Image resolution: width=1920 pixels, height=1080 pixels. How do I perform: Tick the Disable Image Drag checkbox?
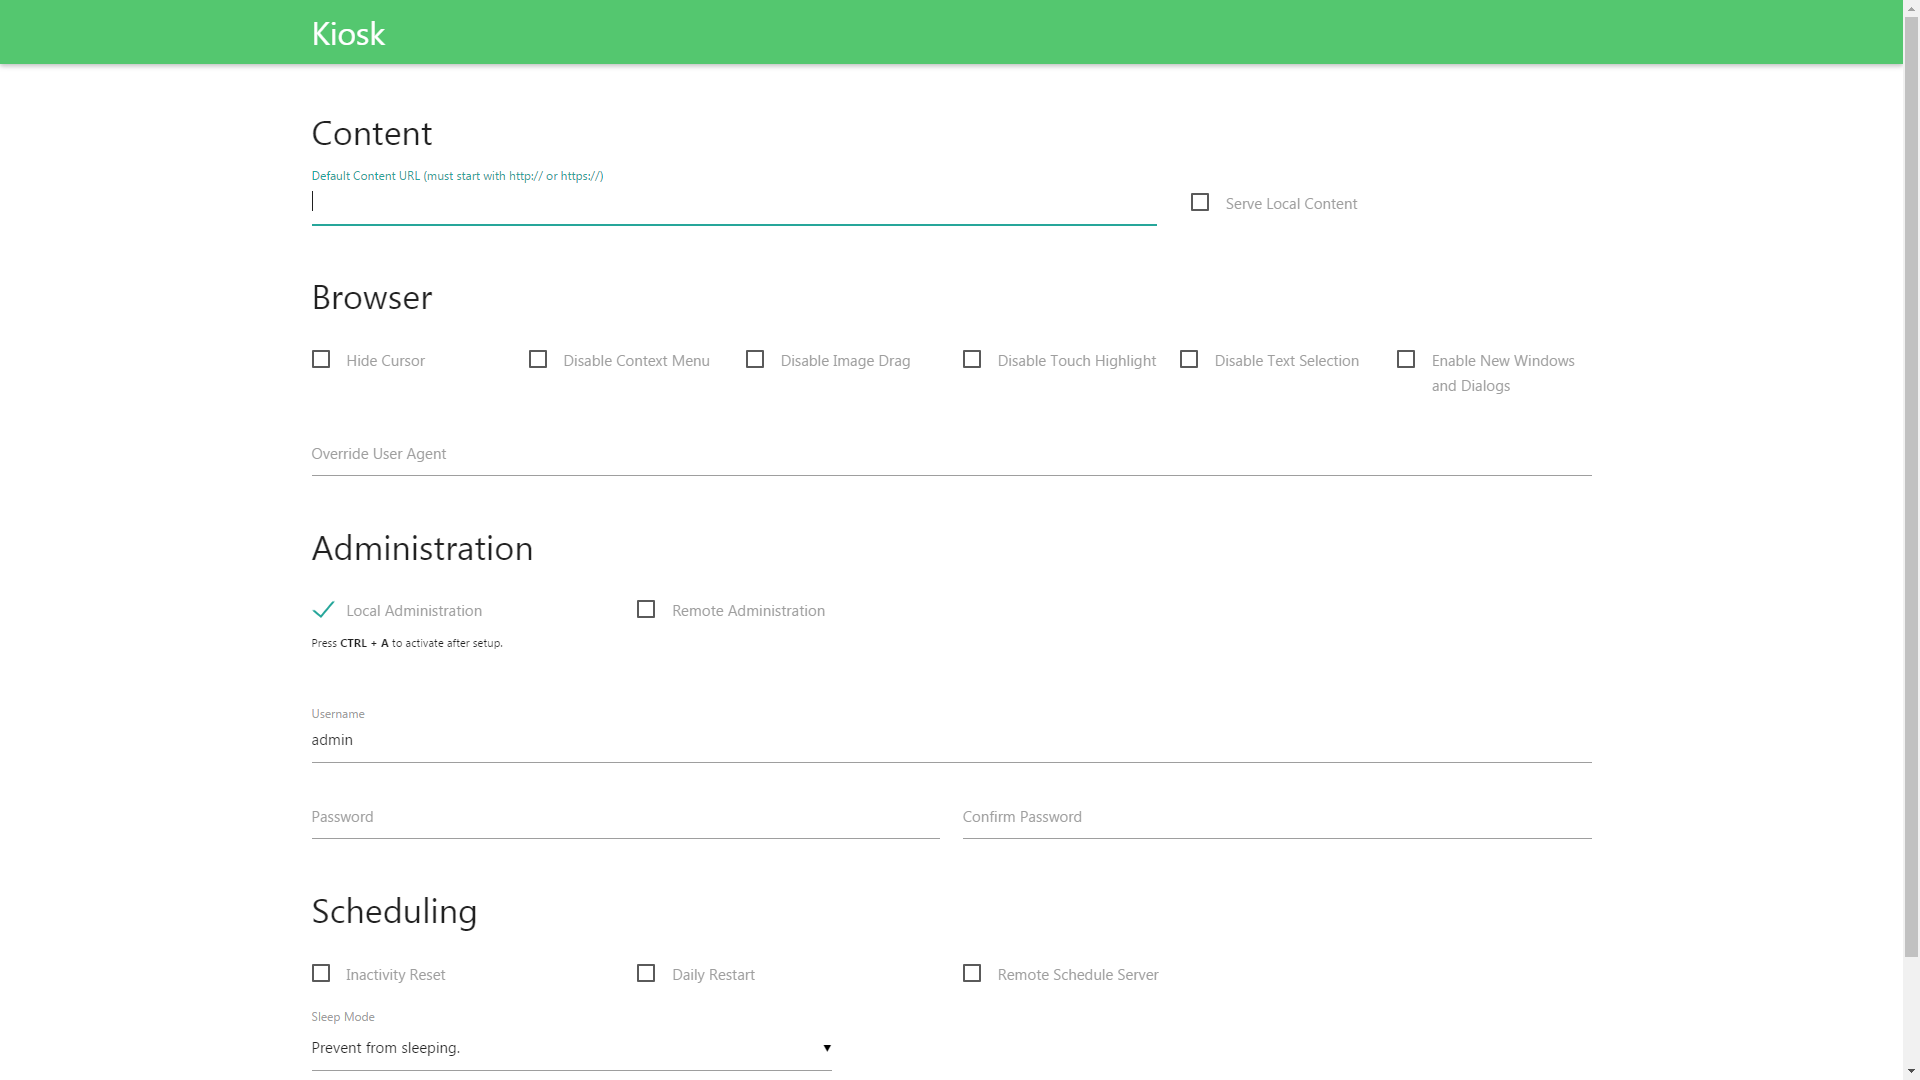[755, 359]
